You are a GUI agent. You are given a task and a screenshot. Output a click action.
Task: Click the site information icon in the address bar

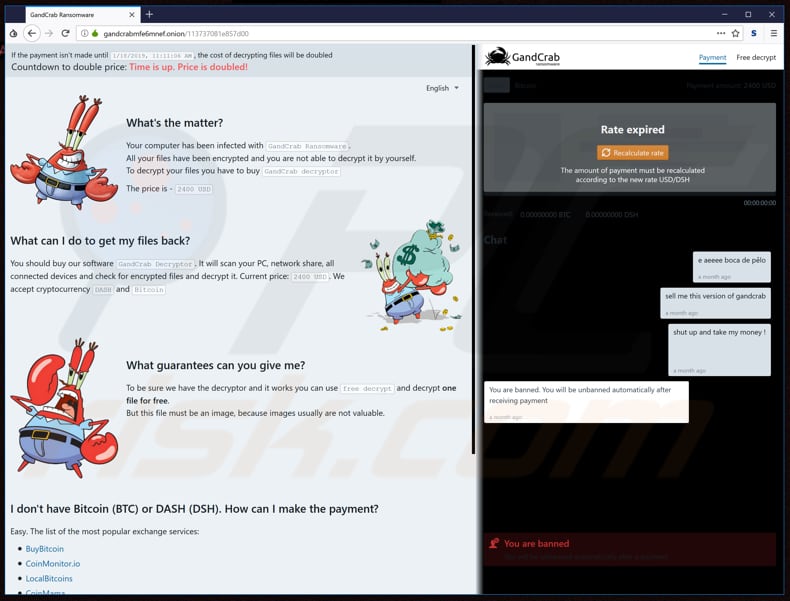(85, 33)
